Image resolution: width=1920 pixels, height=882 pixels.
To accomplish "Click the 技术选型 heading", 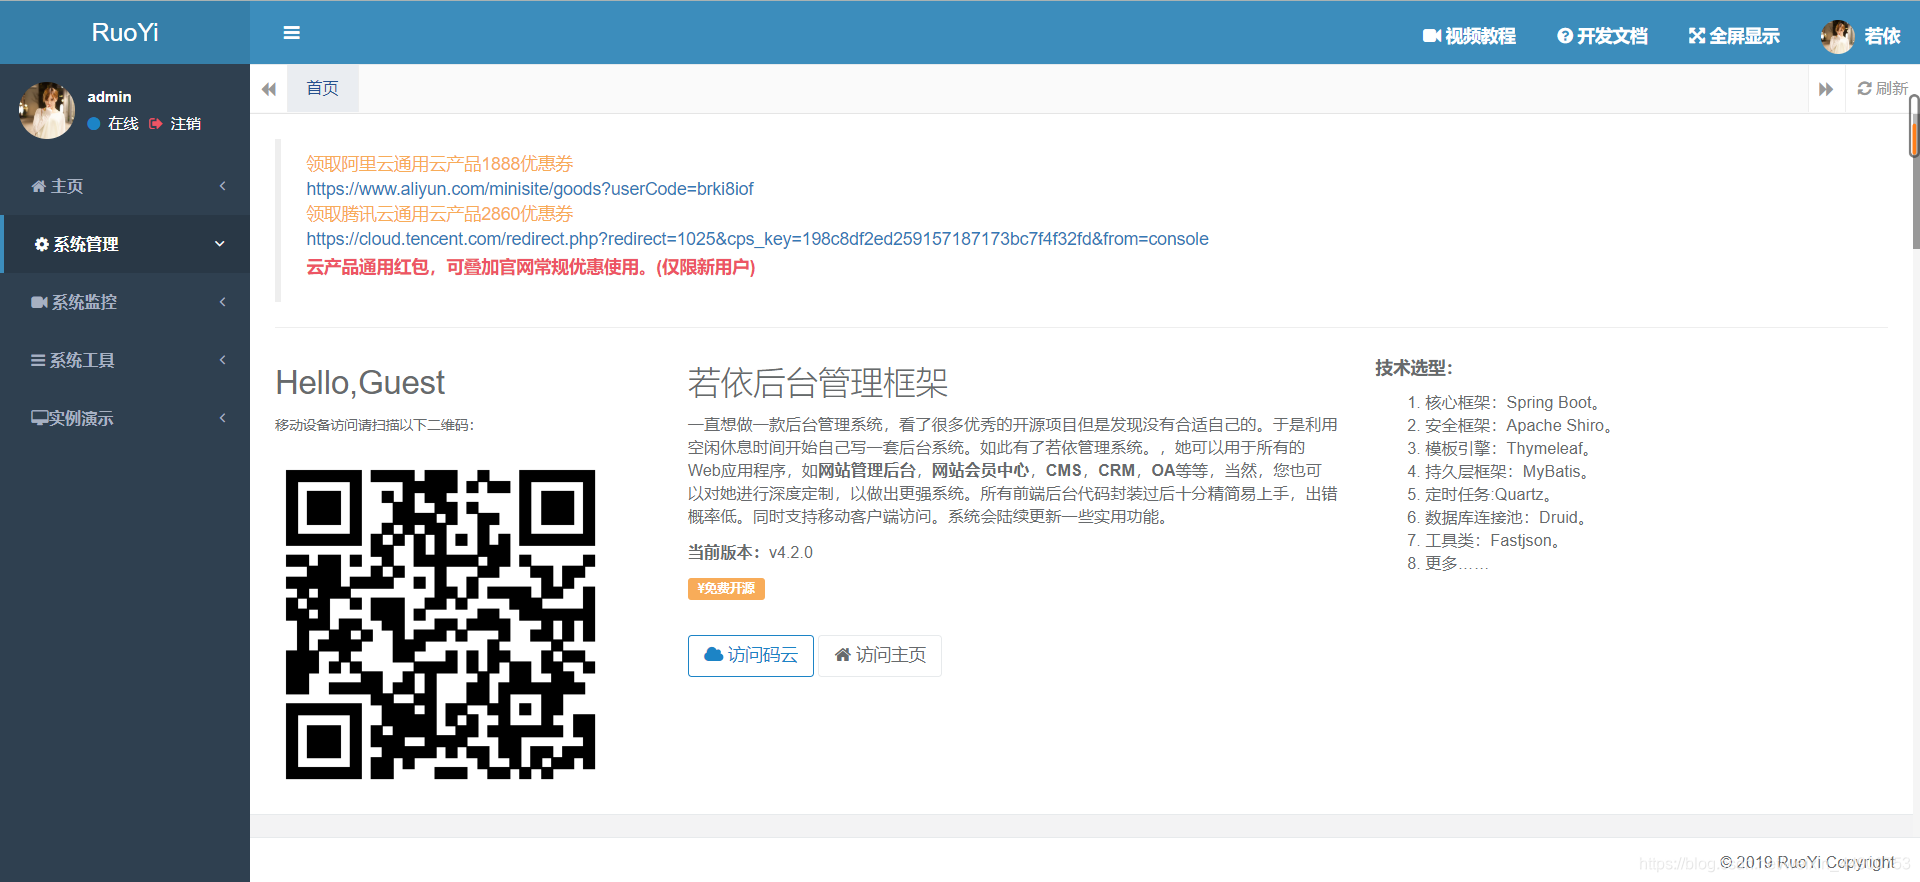I will (1414, 368).
